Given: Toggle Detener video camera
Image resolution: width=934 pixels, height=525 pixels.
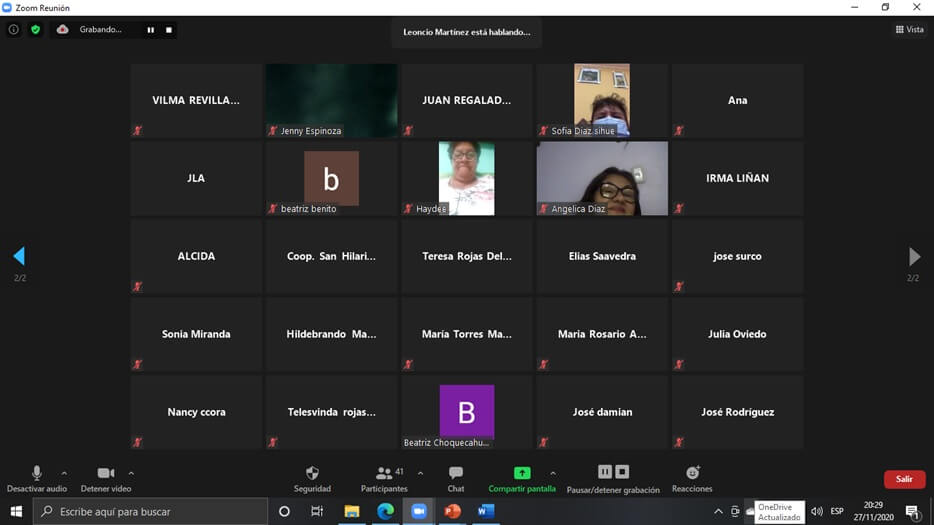Looking at the screenshot, I should point(106,473).
